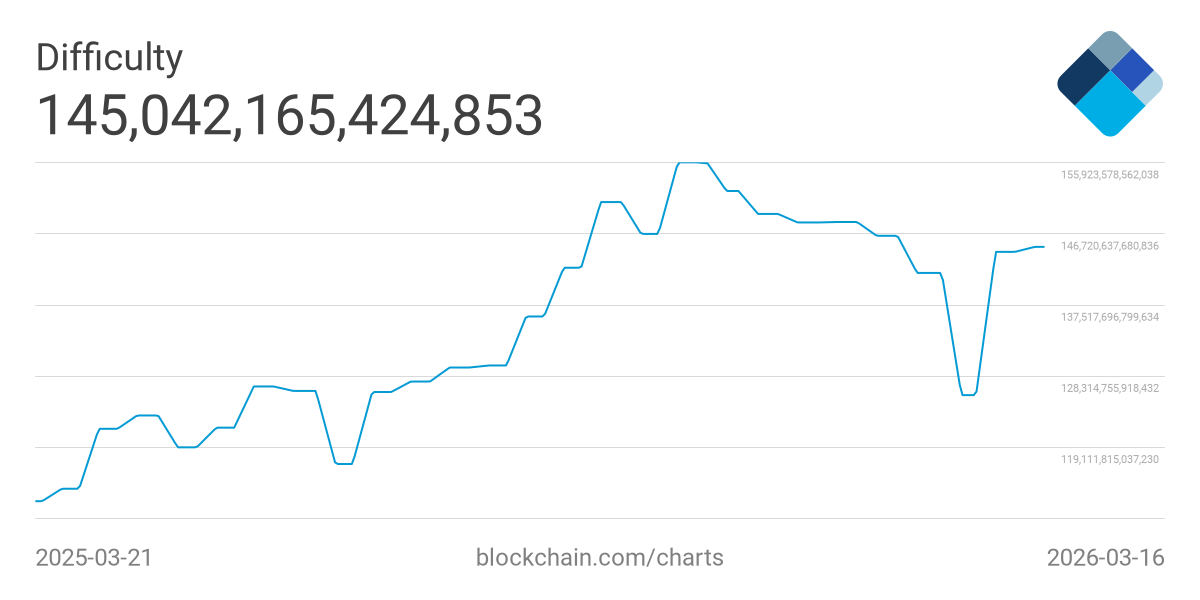Viewport: 1200px width, 600px height.
Task: Click the royal blue square in logo
Action: 1132,69
